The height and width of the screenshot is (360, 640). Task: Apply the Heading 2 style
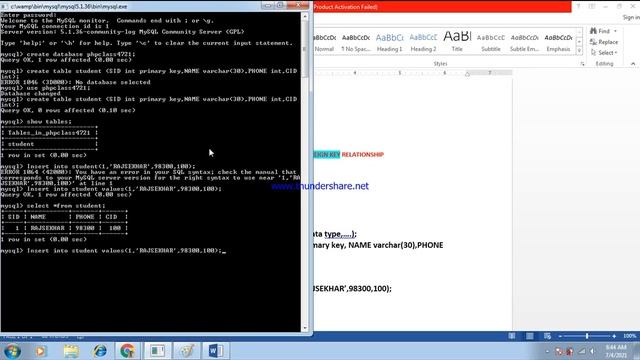[423, 42]
